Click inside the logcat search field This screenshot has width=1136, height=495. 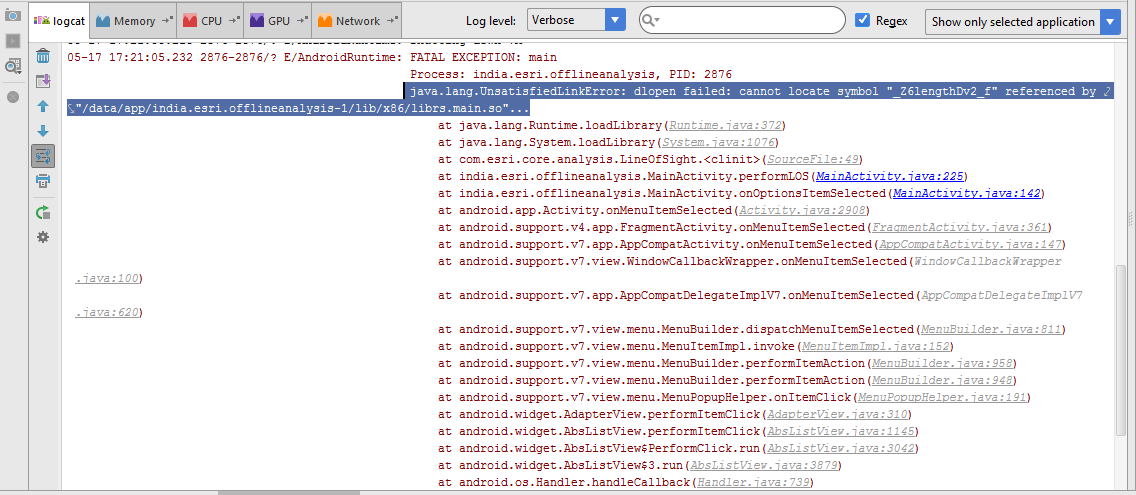742,21
